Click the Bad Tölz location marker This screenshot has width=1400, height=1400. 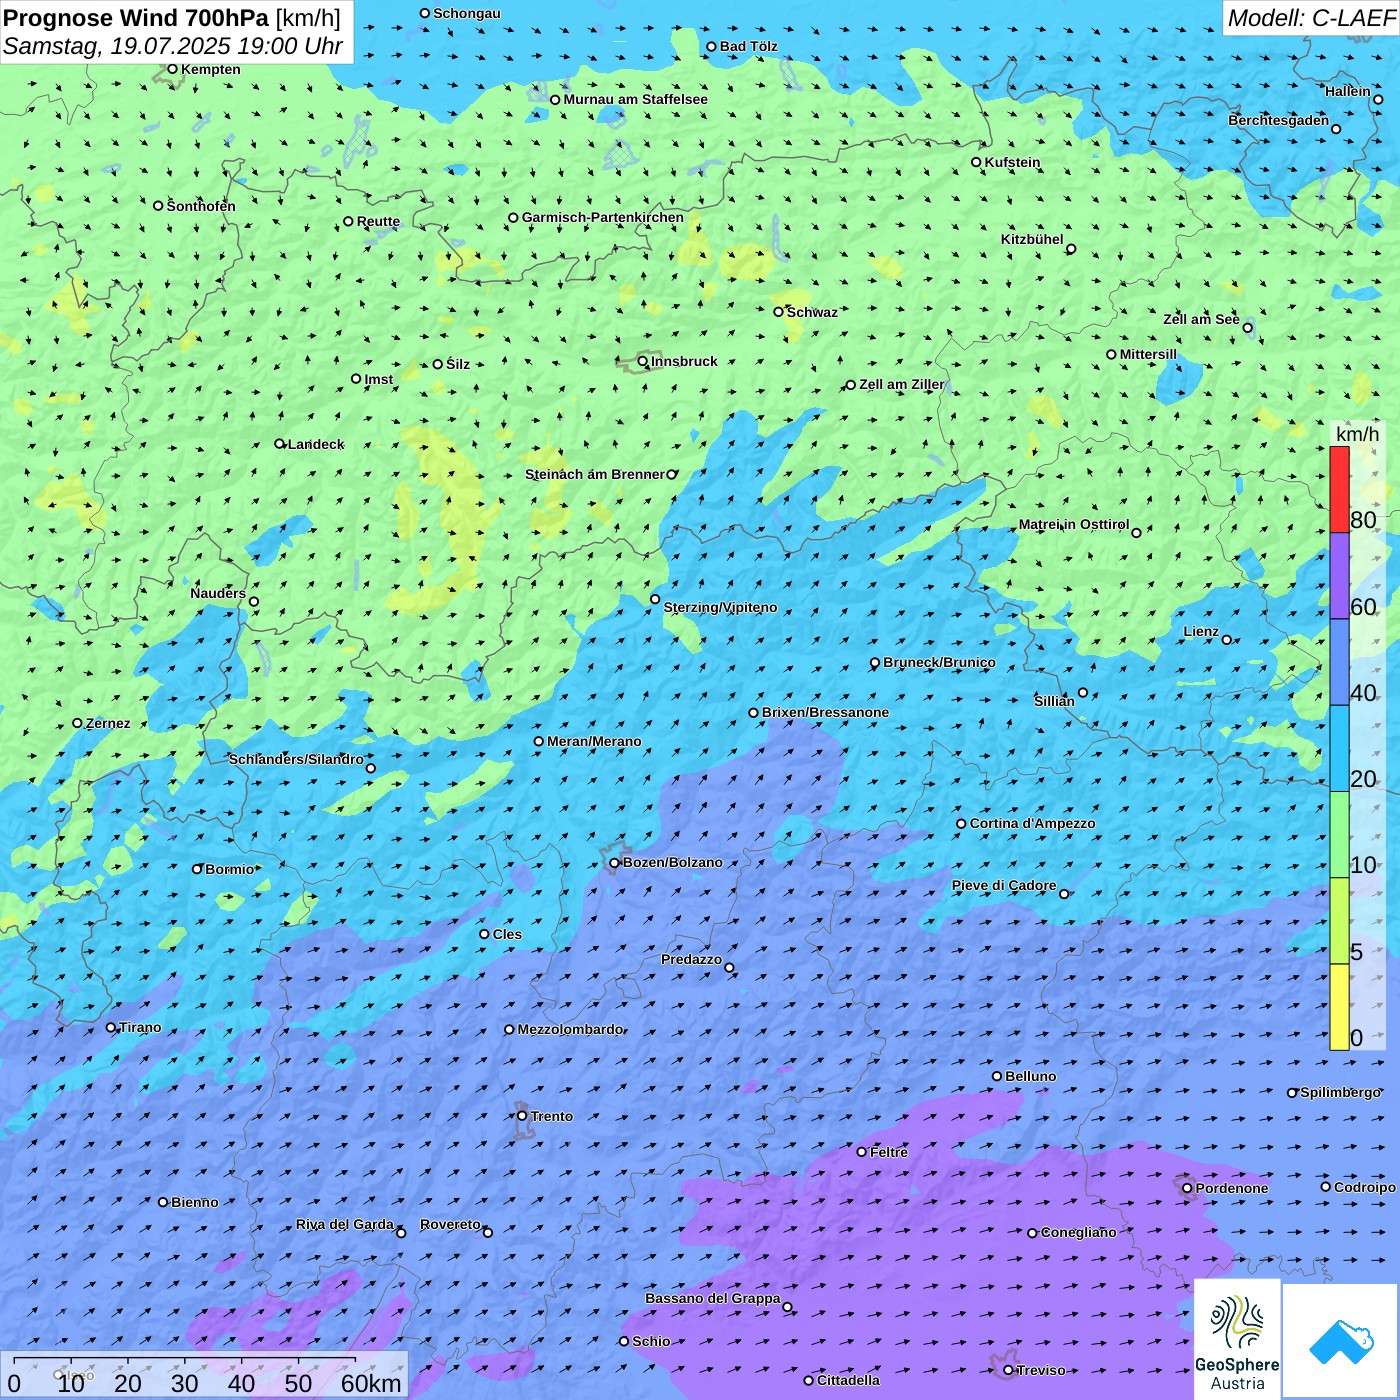click(x=711, y=46)
